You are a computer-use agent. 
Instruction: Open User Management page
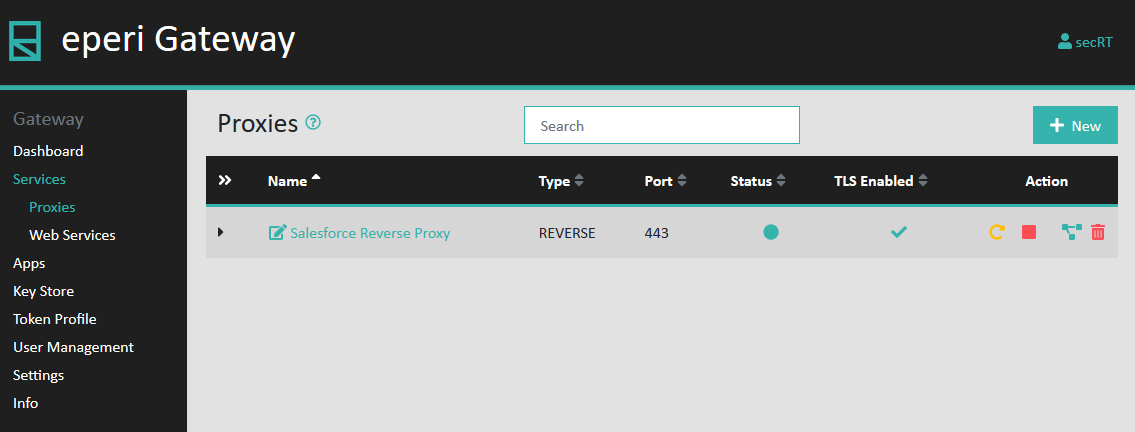73,347
